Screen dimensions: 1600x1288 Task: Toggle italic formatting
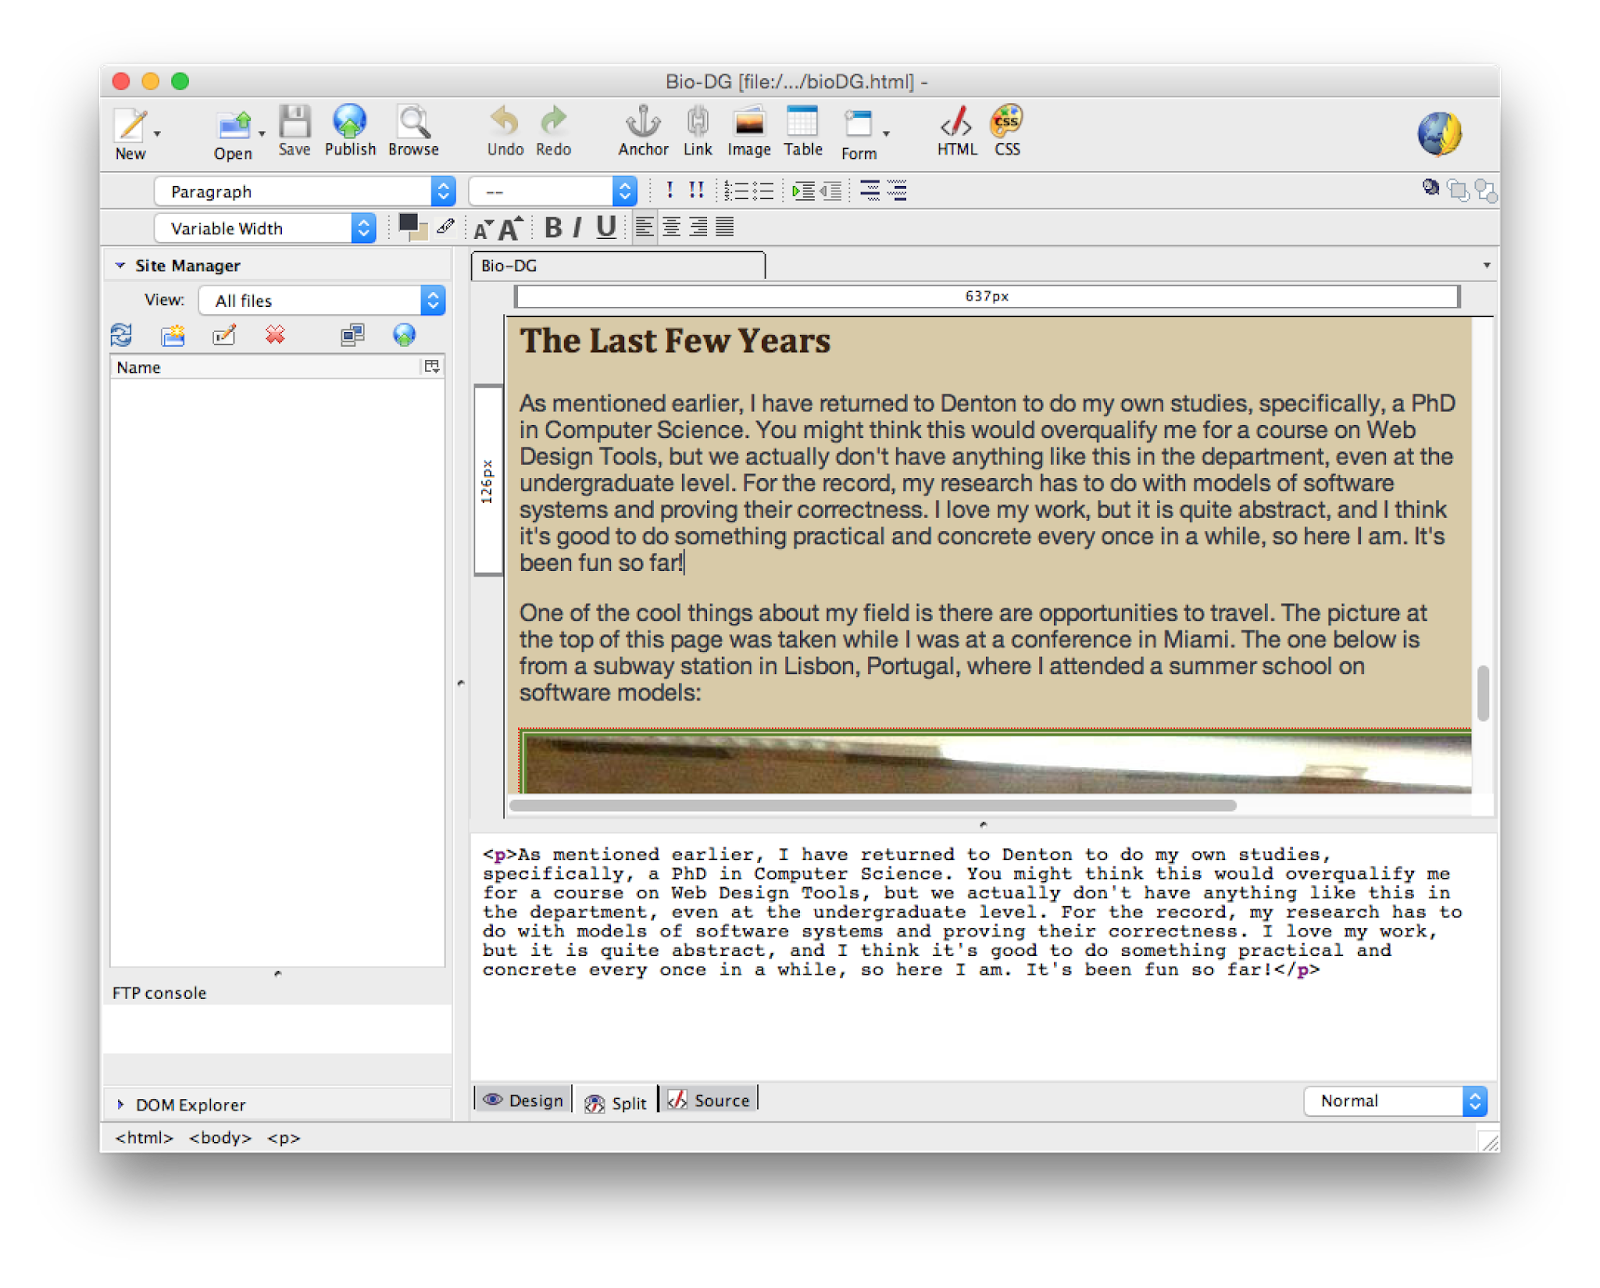(578, 228)
